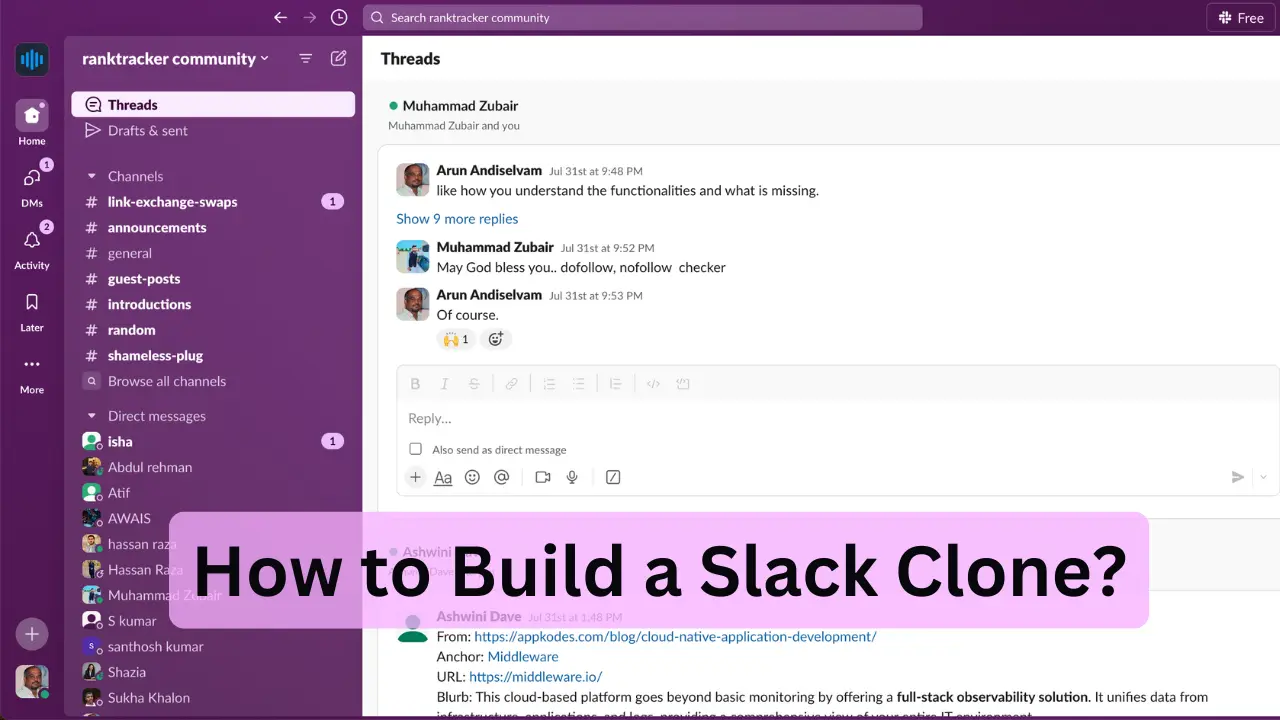Start an ordered list in the reply
1280x720 pixels.
pos(548,384)
